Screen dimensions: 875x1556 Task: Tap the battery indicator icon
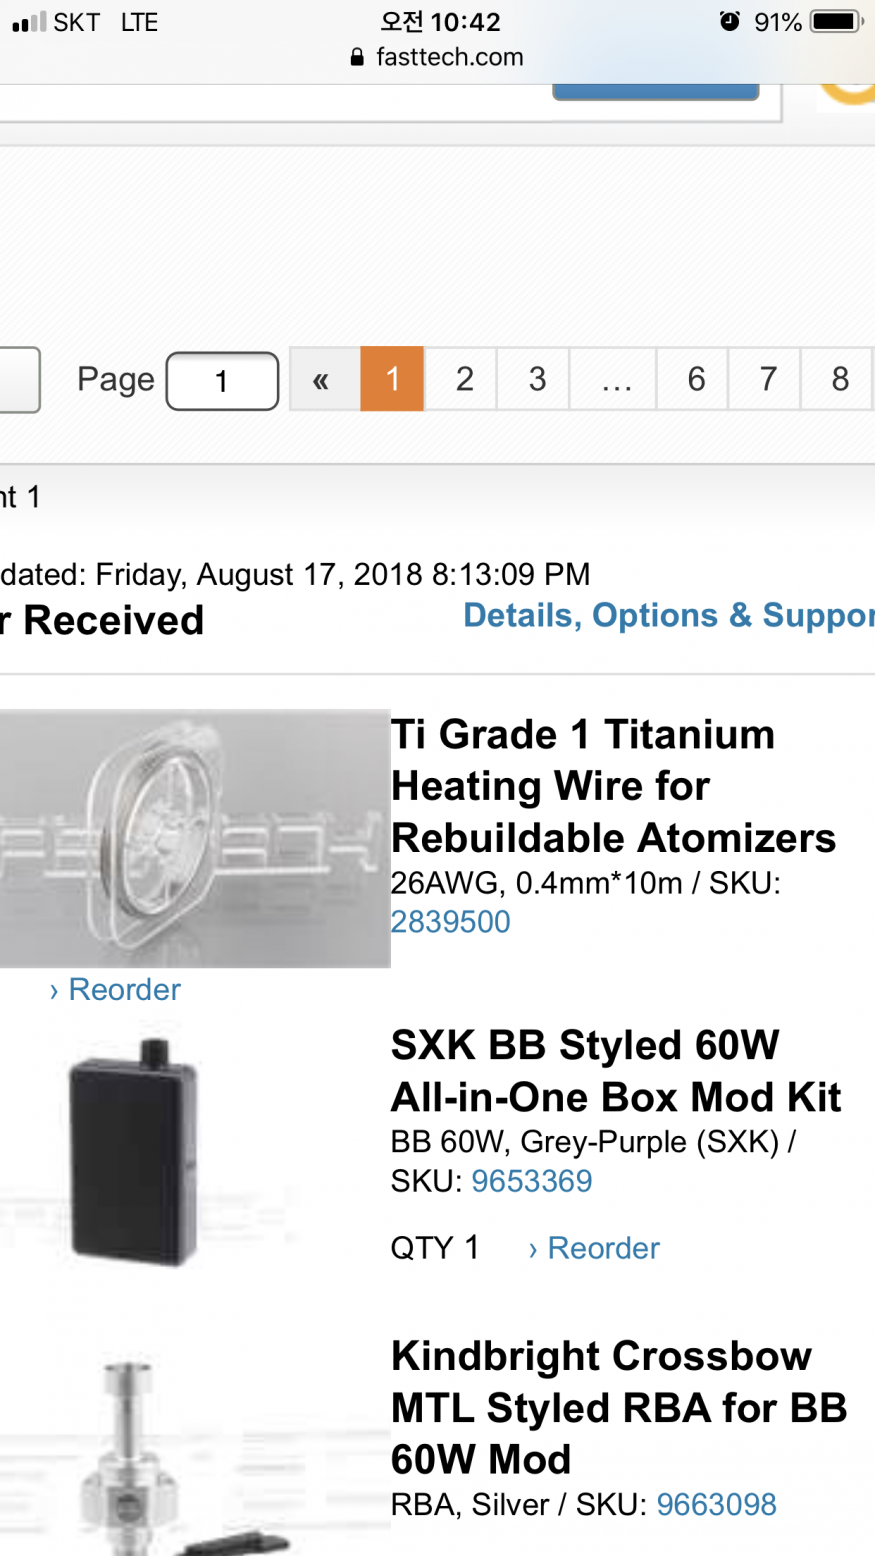click(836, 21)
